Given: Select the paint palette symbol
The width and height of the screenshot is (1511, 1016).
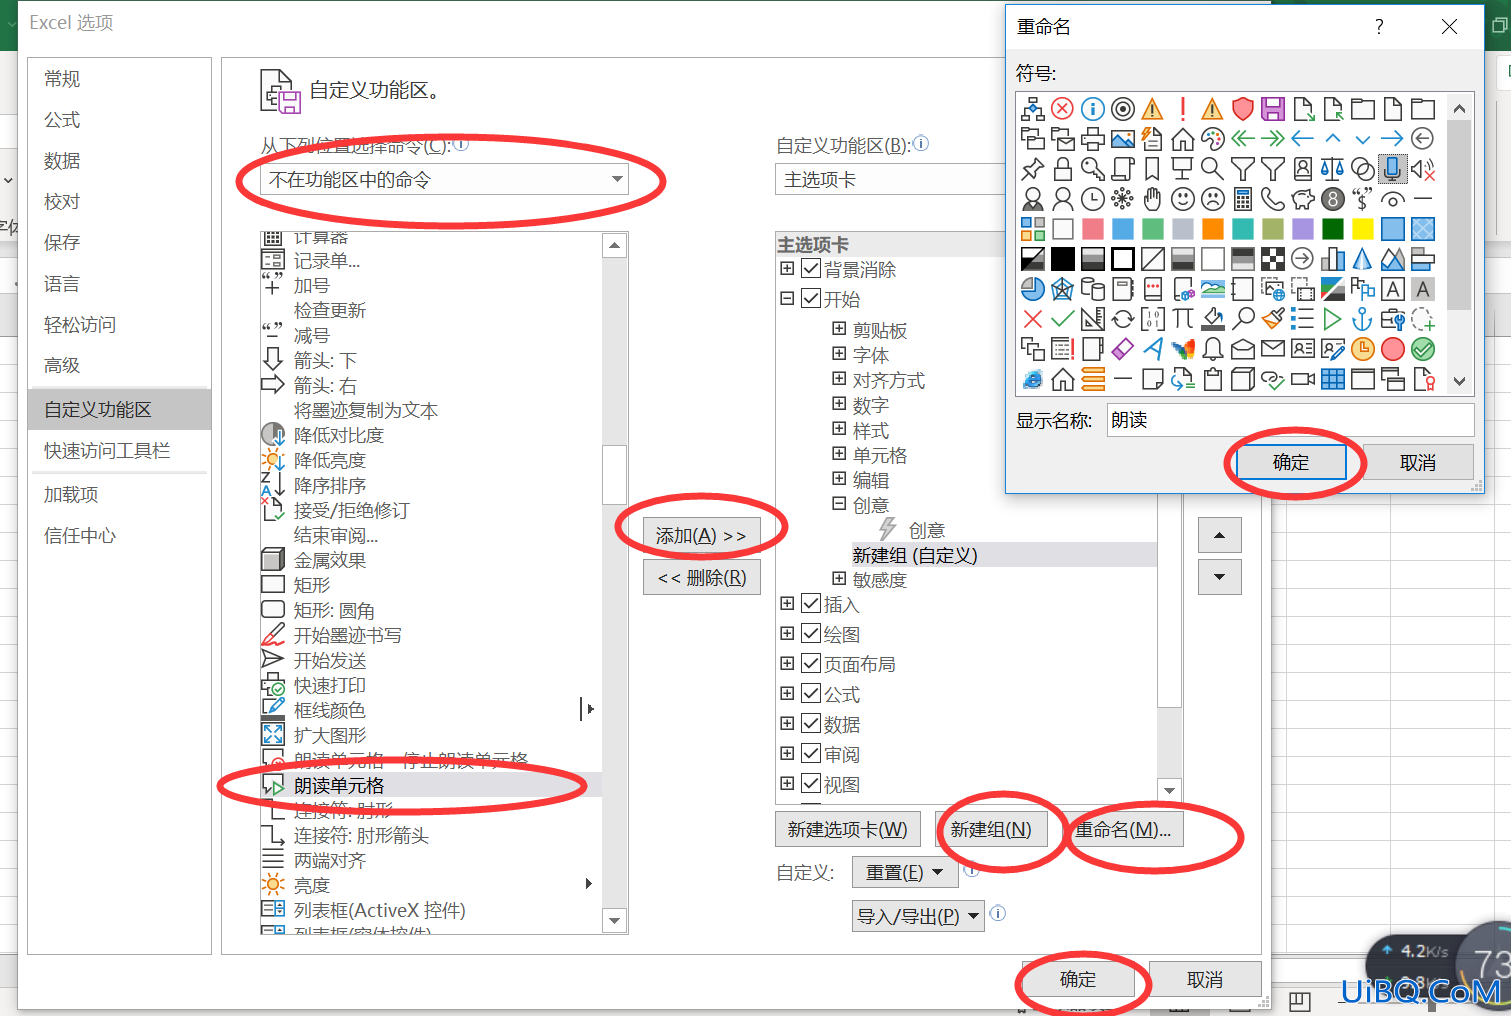Looking at the screenshot, I should click(1213, 139).
